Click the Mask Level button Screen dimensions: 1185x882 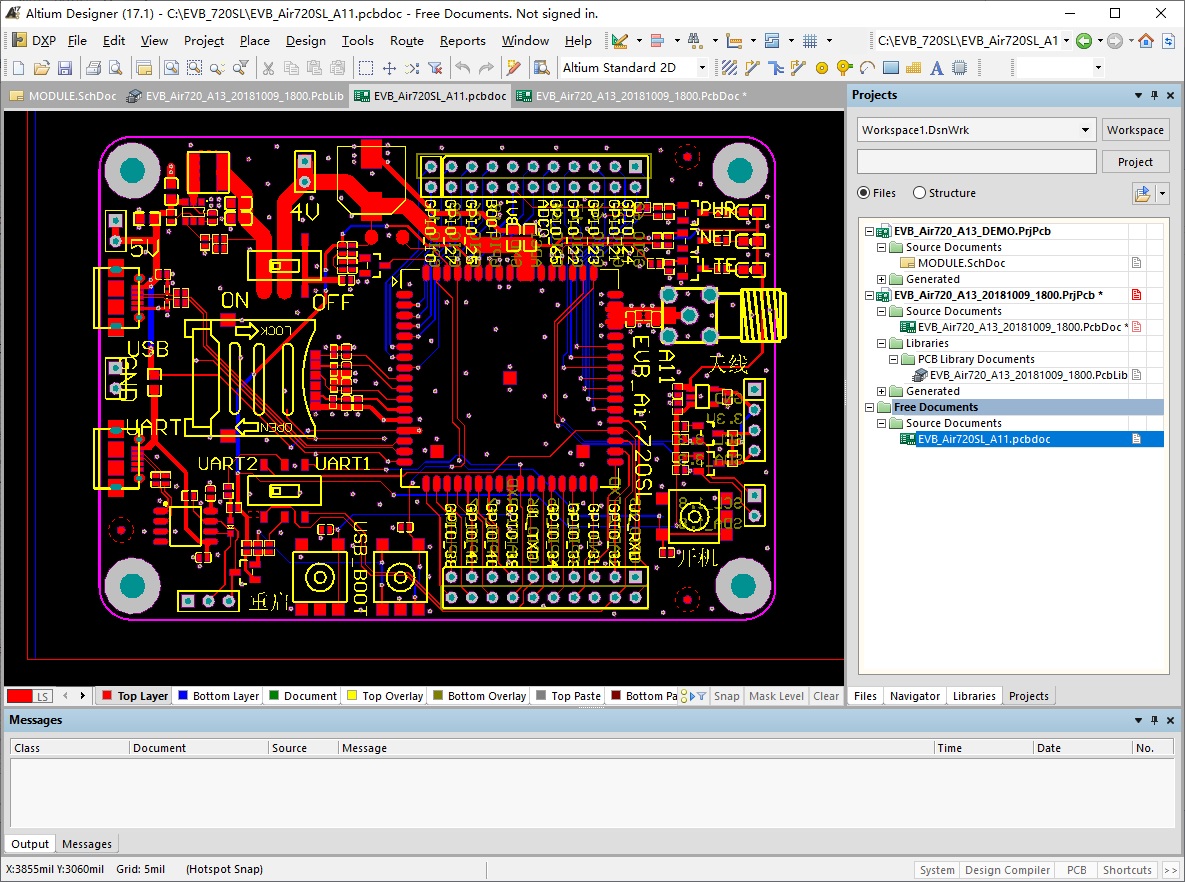pyautogui.click(x=776, y=696)
